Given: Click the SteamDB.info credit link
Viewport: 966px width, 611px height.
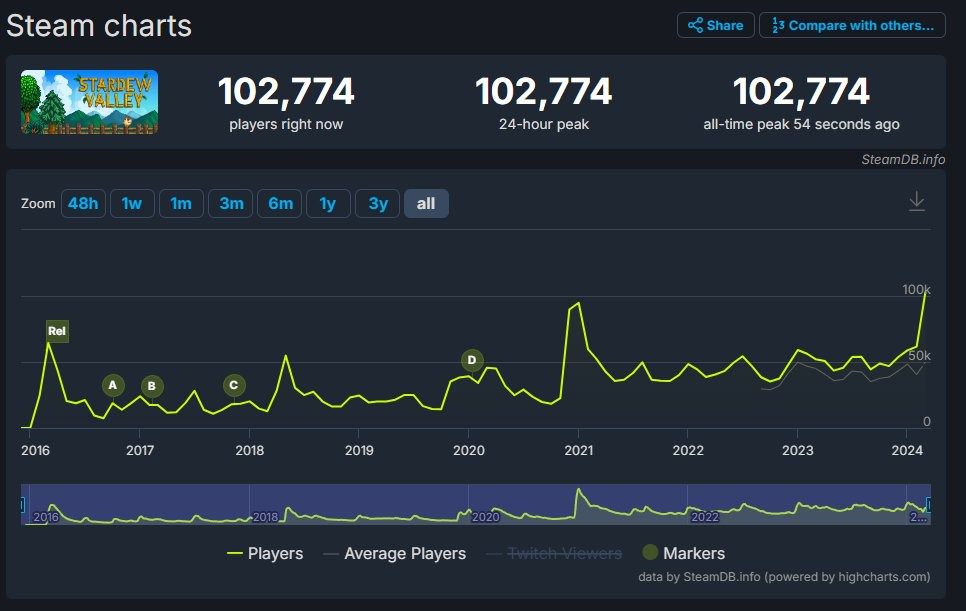Looking at the screenshot, I should coord(903,159).
